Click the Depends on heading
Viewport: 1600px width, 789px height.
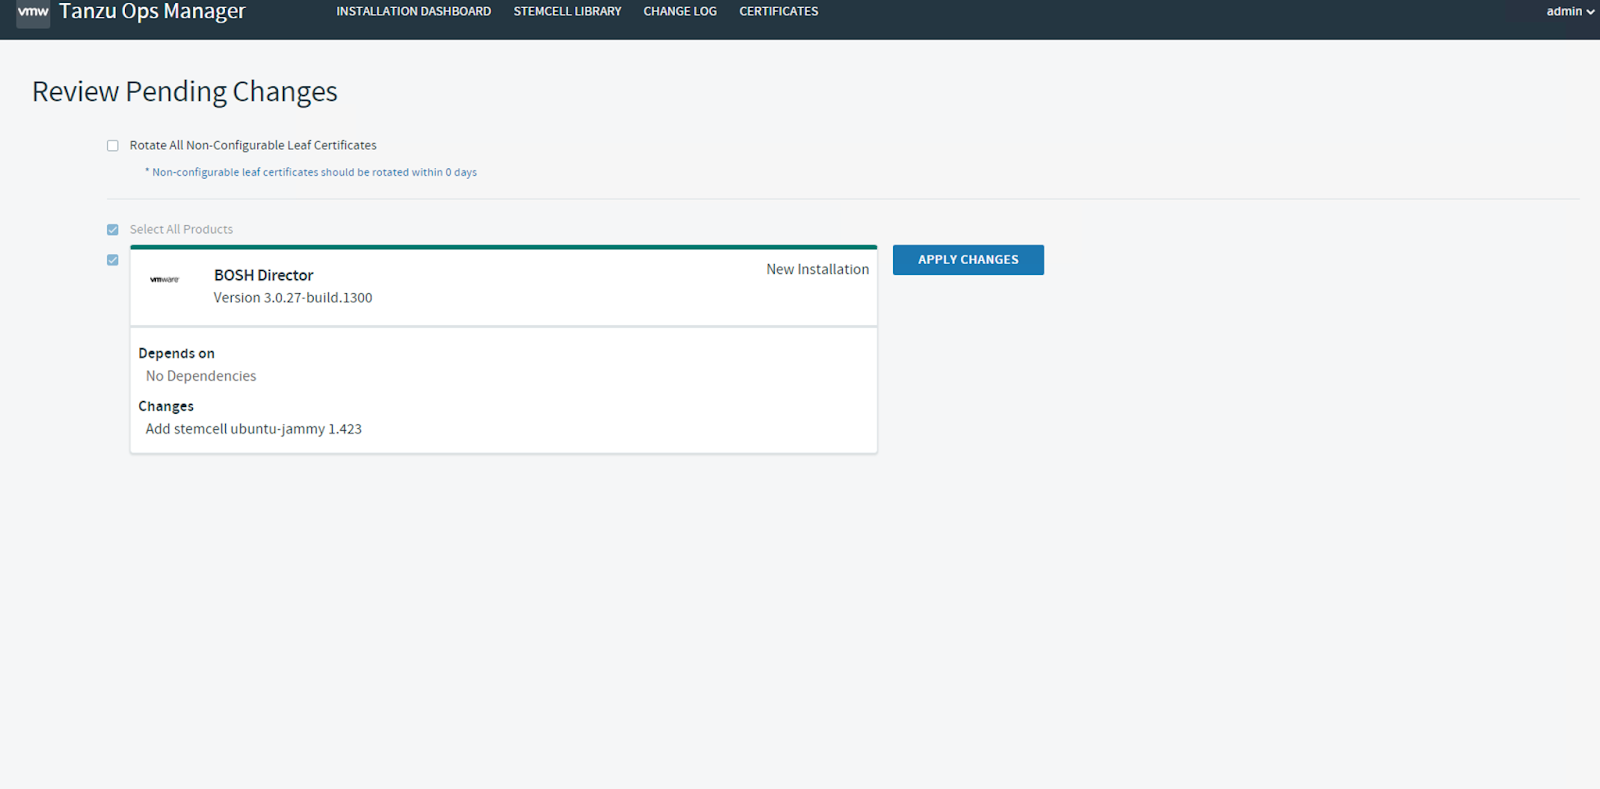[x=176, y=353]
